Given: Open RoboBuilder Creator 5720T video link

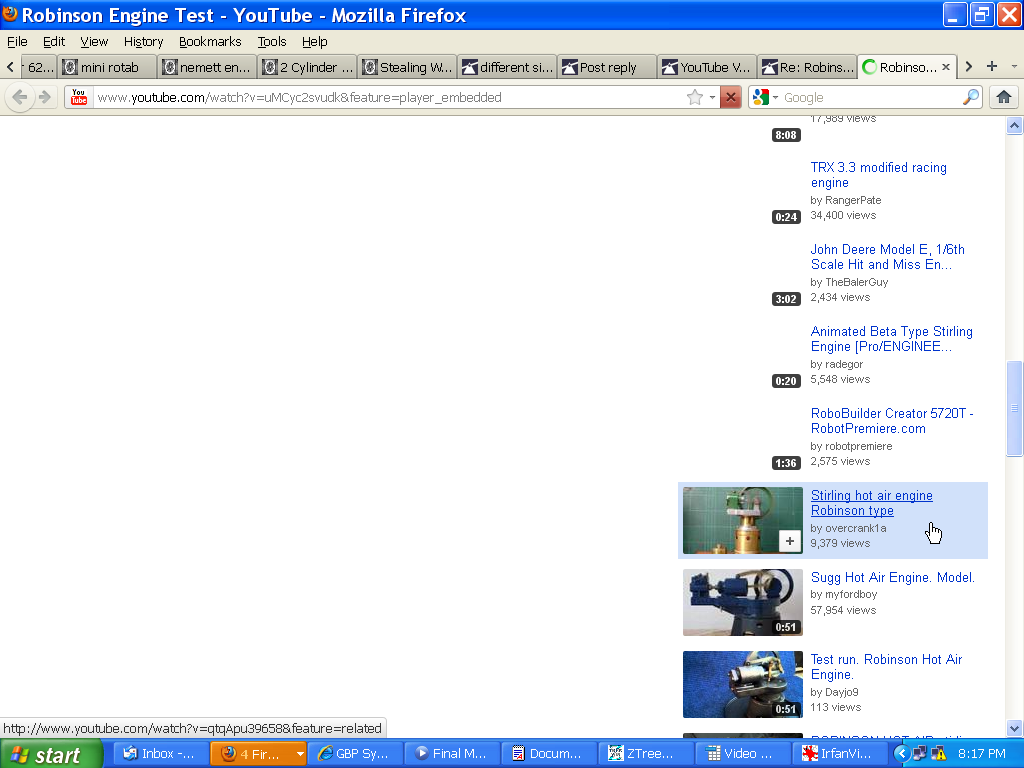Looking at the screenshot, I should pyautogui.click(x=891, y=421).
